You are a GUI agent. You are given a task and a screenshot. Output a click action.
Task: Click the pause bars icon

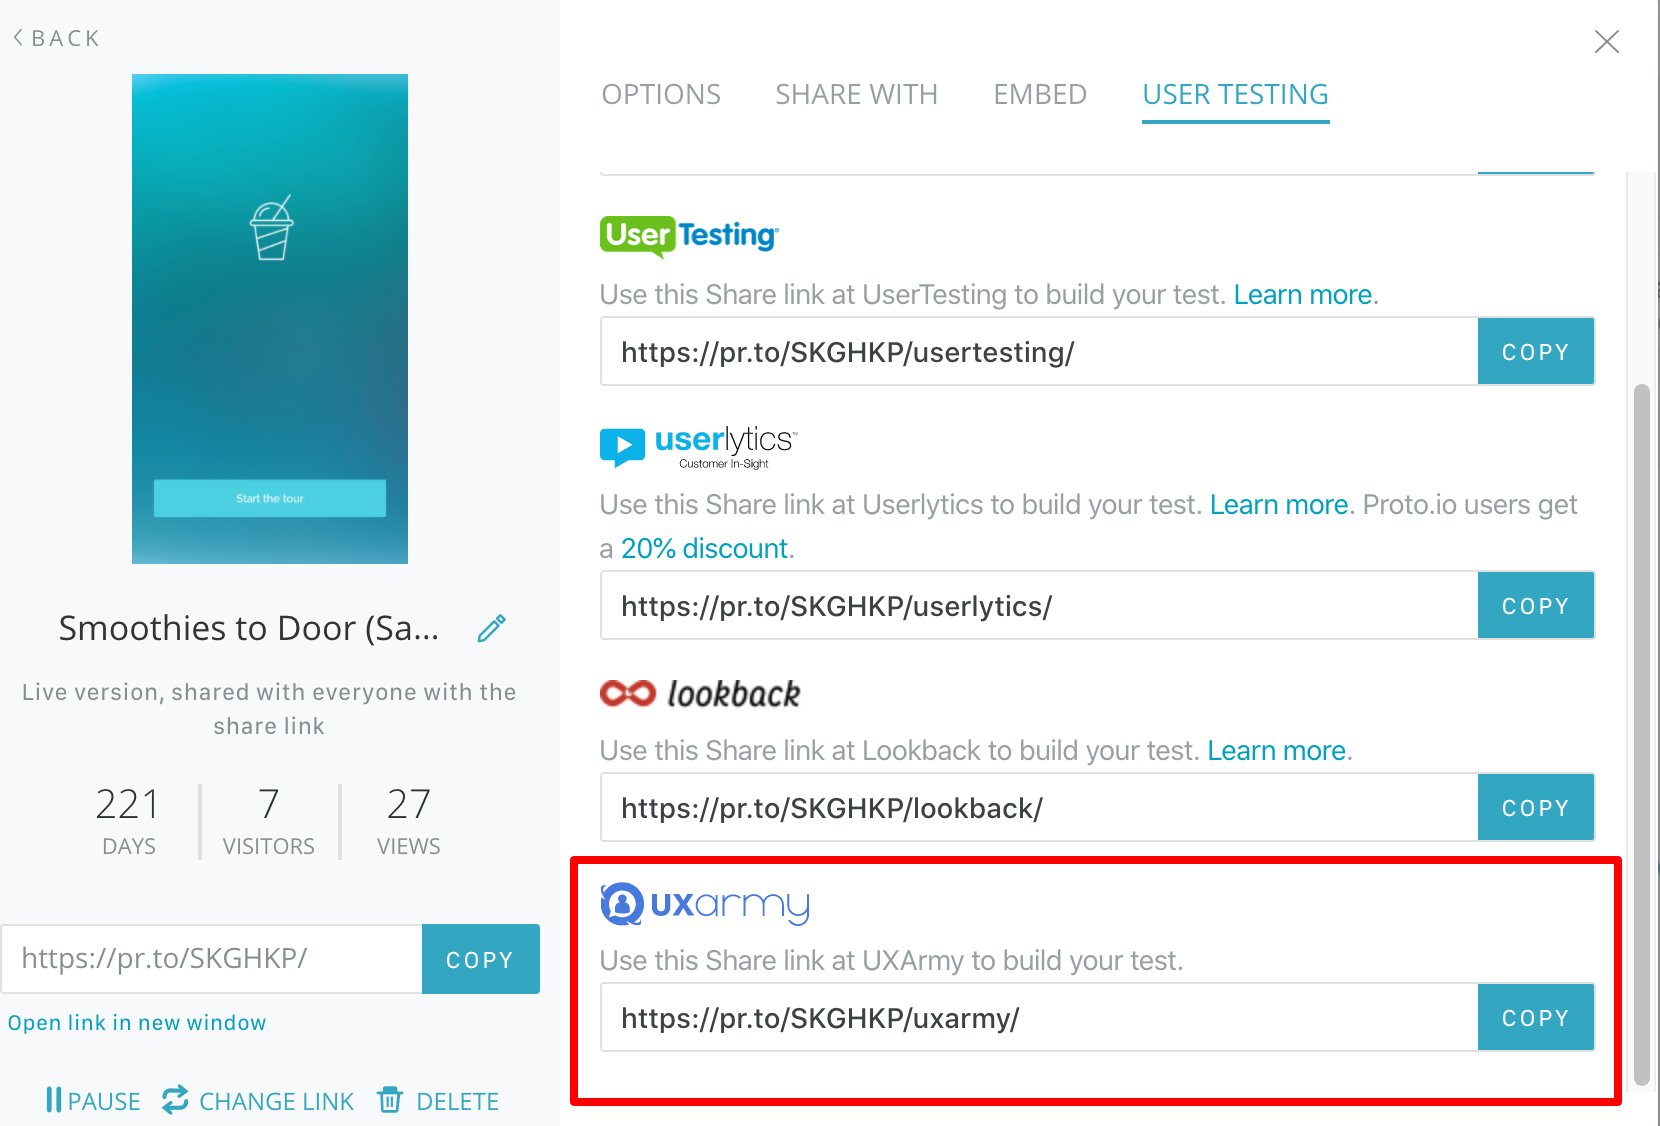(54, 1100)
